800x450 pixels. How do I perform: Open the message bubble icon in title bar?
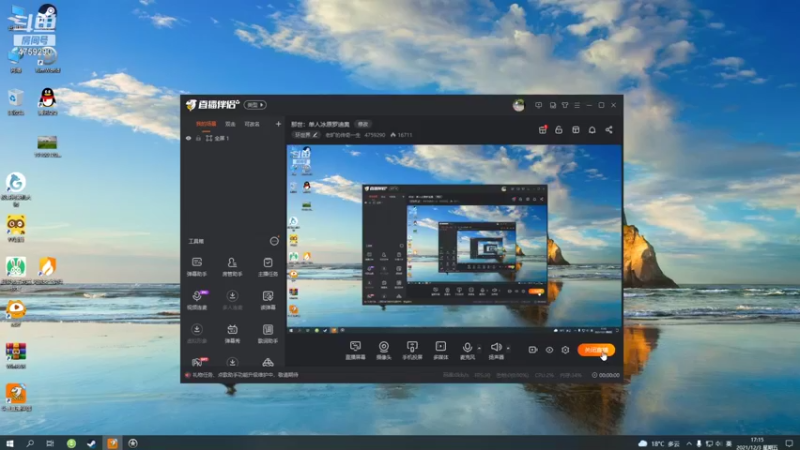click(x=538, y=105)
